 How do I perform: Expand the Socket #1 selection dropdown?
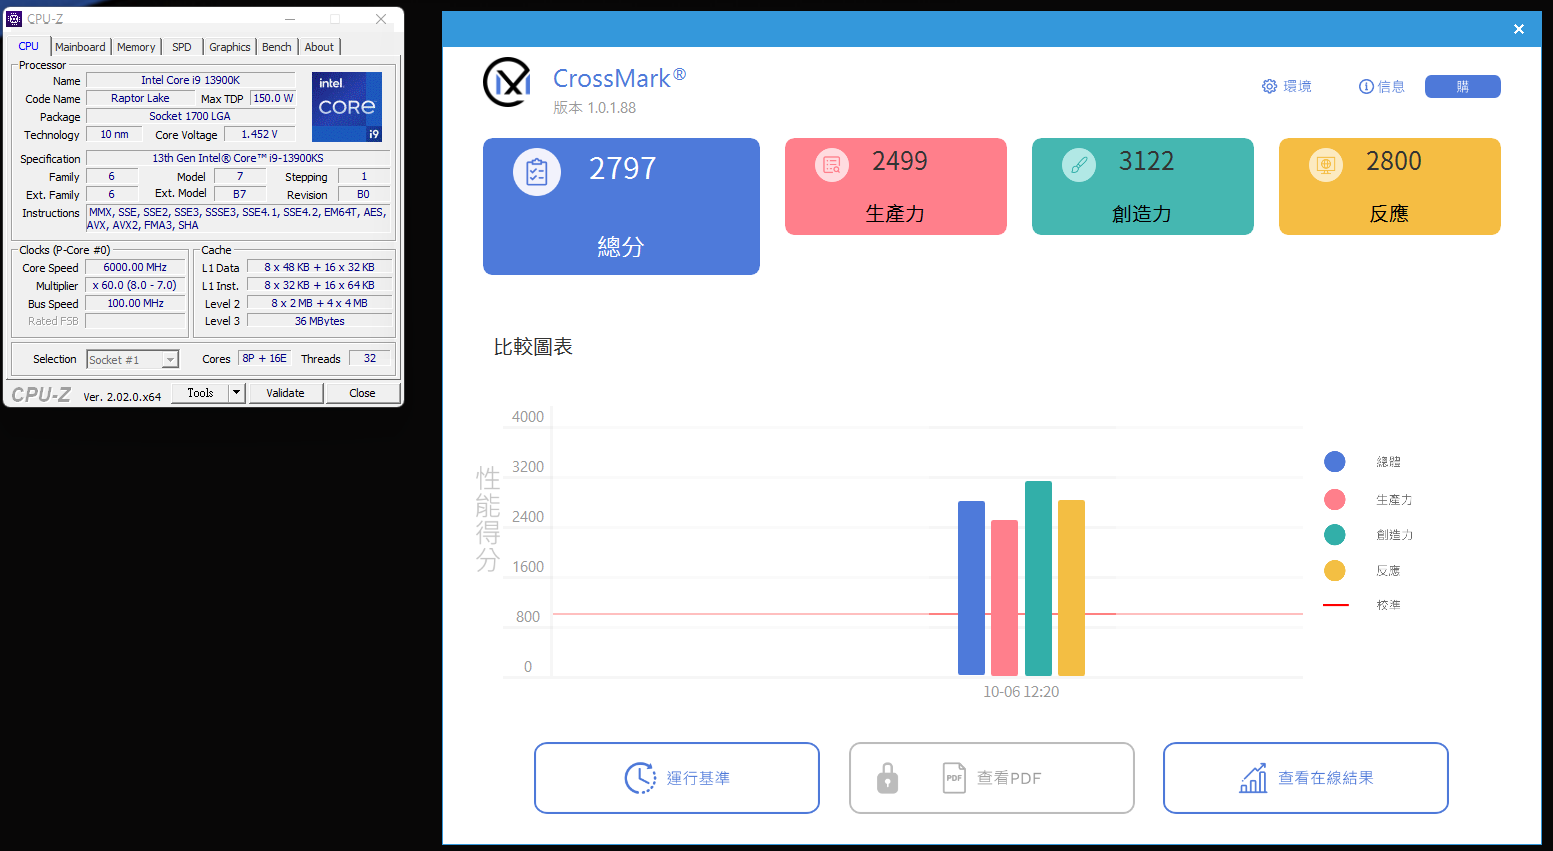[171, 360]
